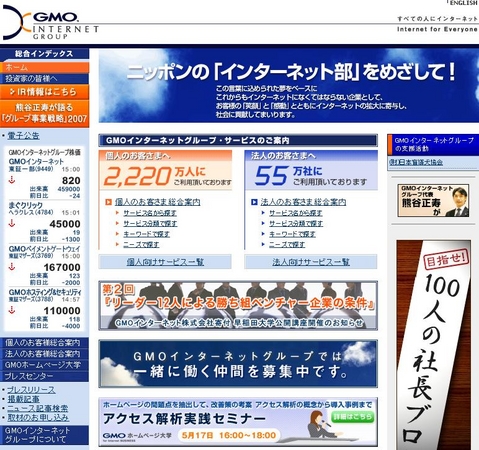Open キーワードで探す under corporate customers

click(x=292, y=234)
